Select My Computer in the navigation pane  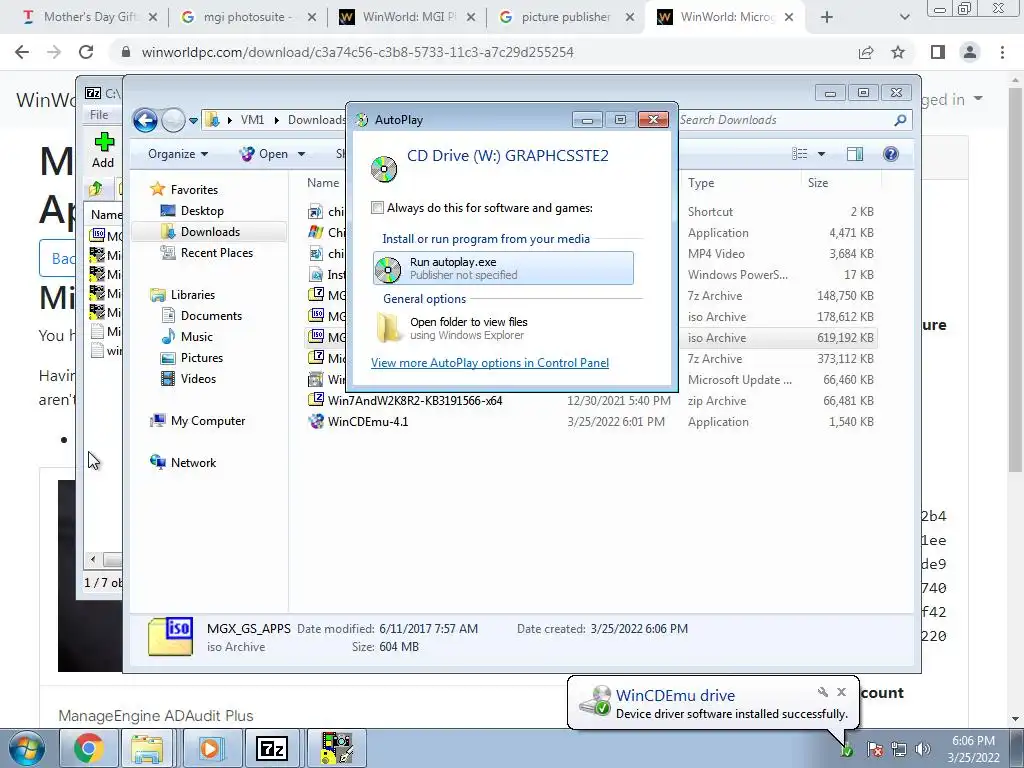point(208,421)
